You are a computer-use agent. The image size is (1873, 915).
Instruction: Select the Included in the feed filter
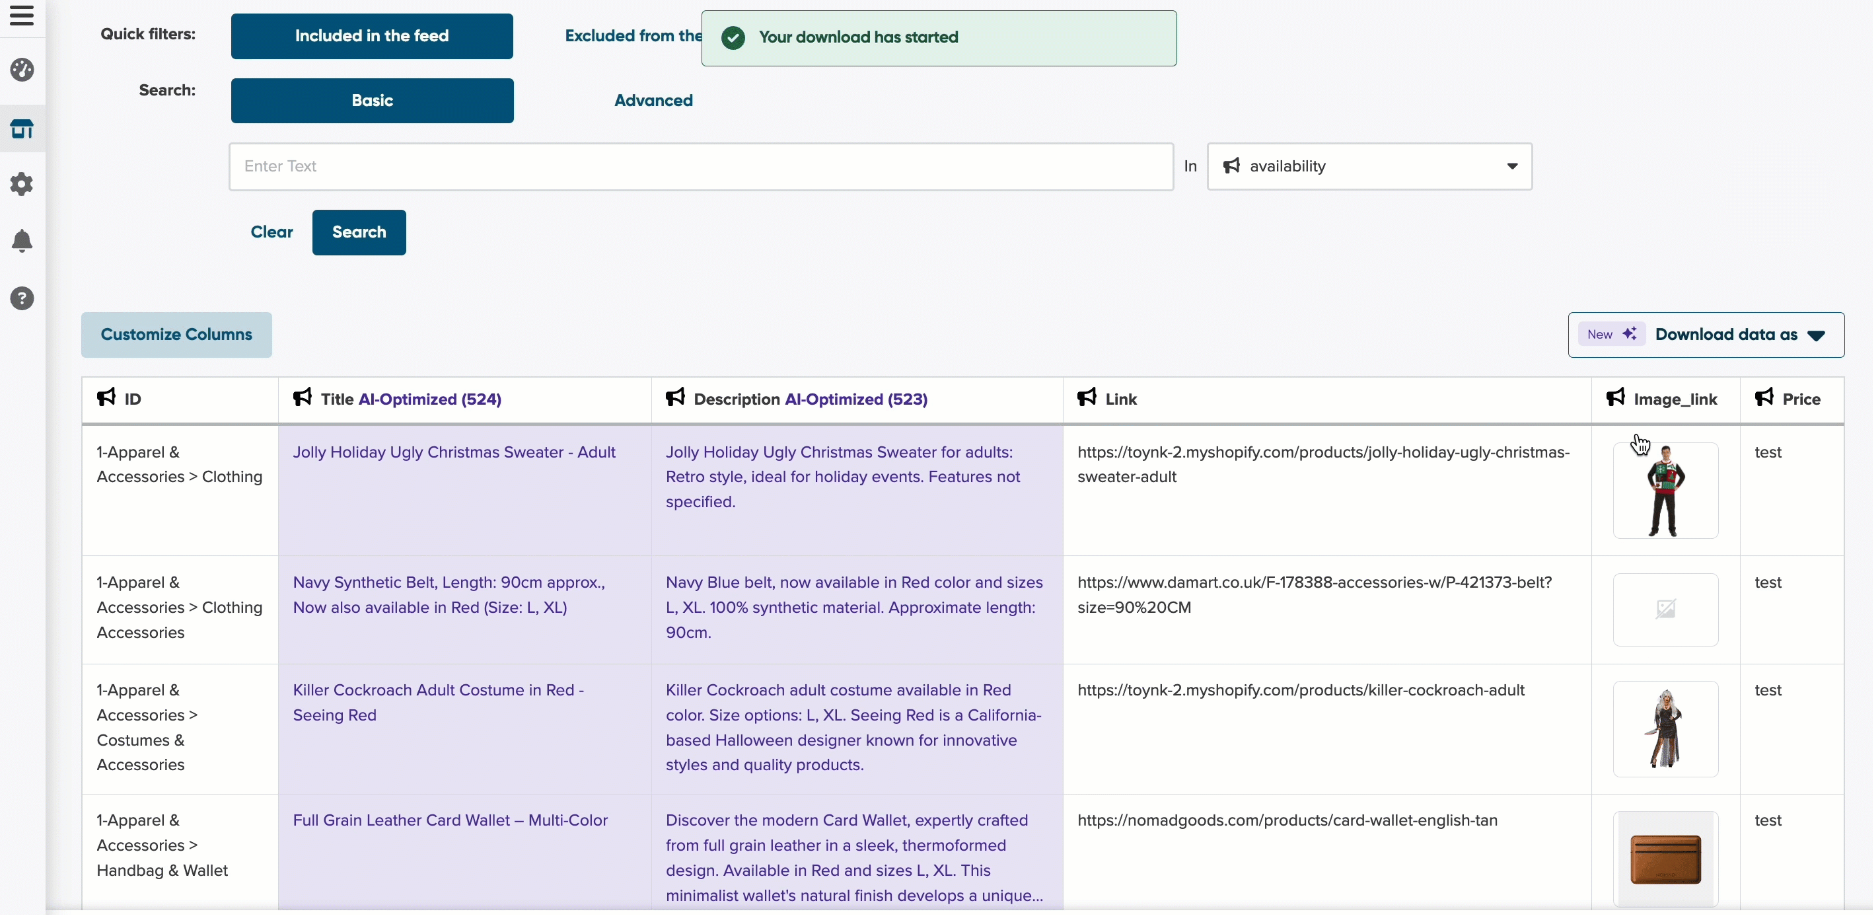click(372, 36)
